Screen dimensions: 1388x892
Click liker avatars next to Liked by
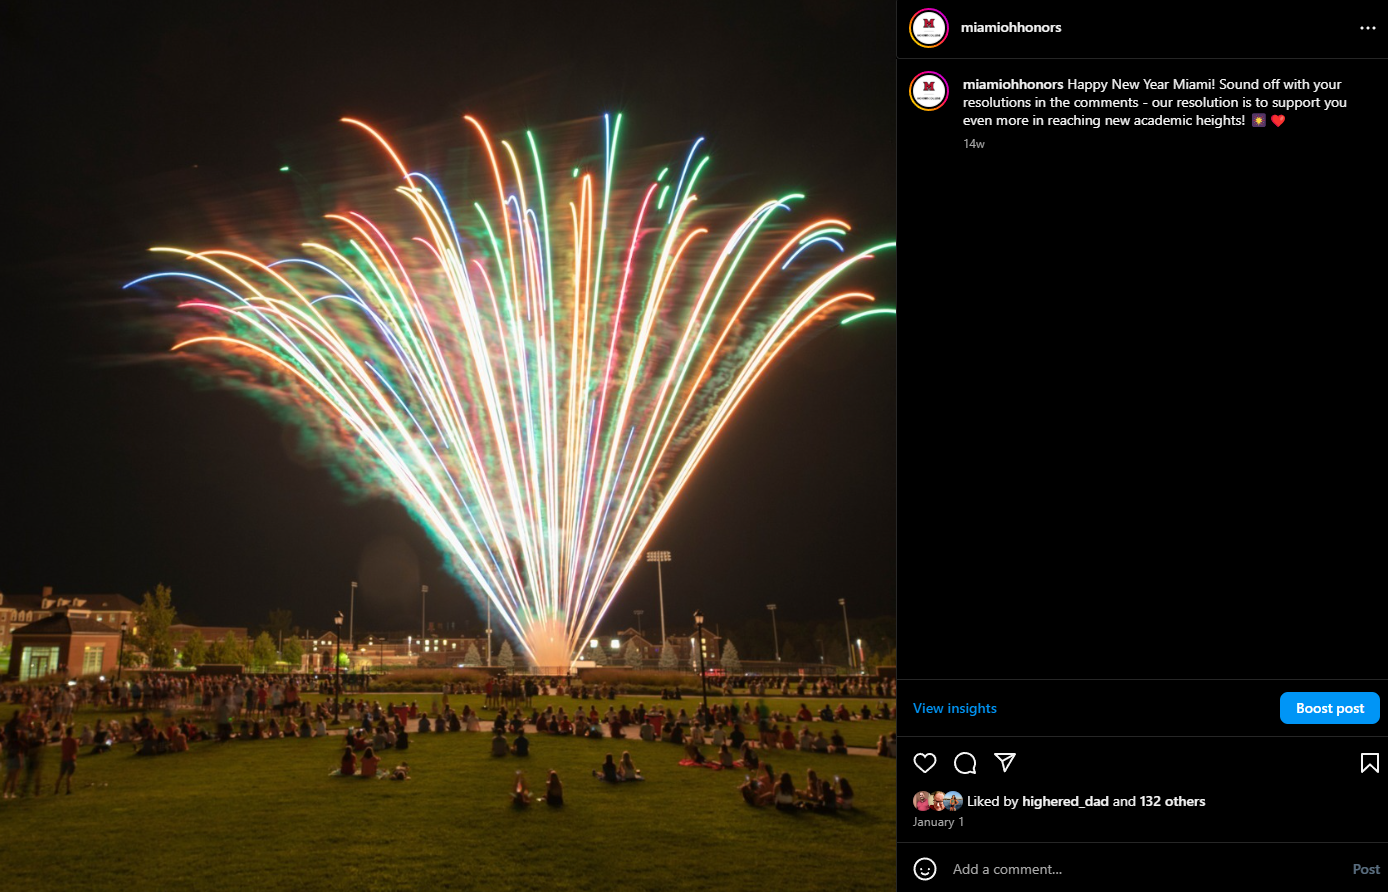coord(938,801)
